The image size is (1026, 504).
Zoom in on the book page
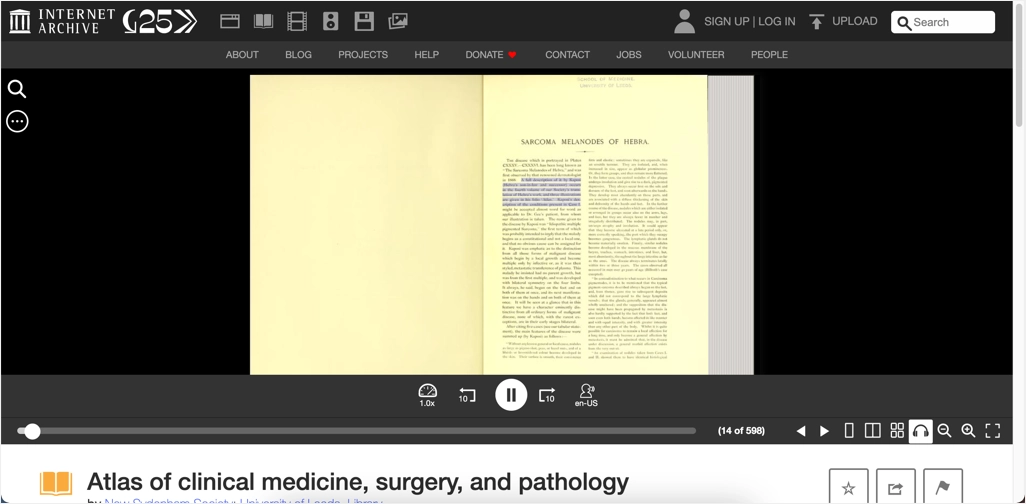(x=968, y=431)
